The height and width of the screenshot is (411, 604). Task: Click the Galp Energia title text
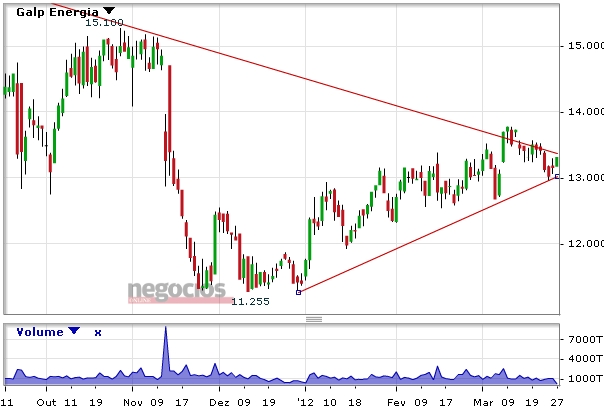57,12
